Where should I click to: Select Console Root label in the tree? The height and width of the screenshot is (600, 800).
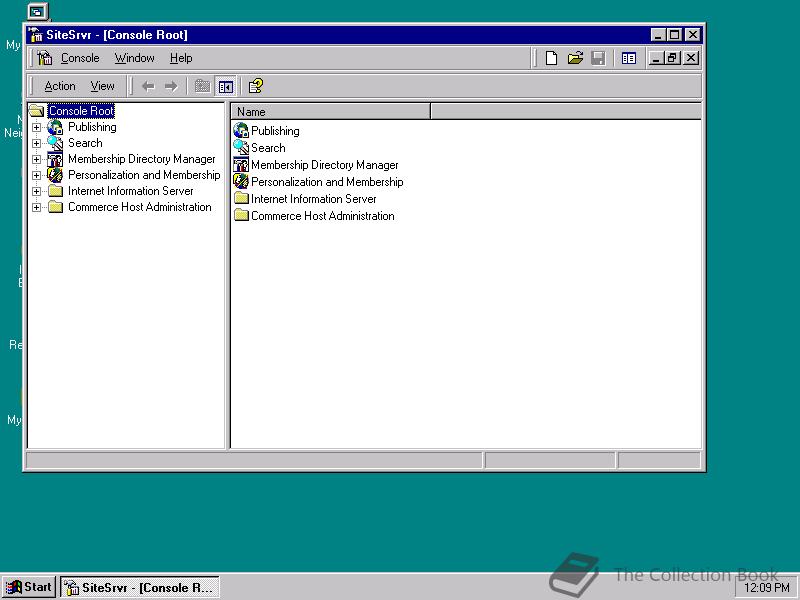click(x=81, y=111)
